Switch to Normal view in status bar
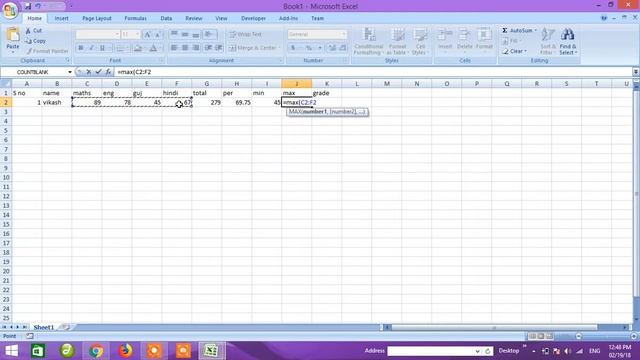 pyautogui.click(x=532, y=336)
